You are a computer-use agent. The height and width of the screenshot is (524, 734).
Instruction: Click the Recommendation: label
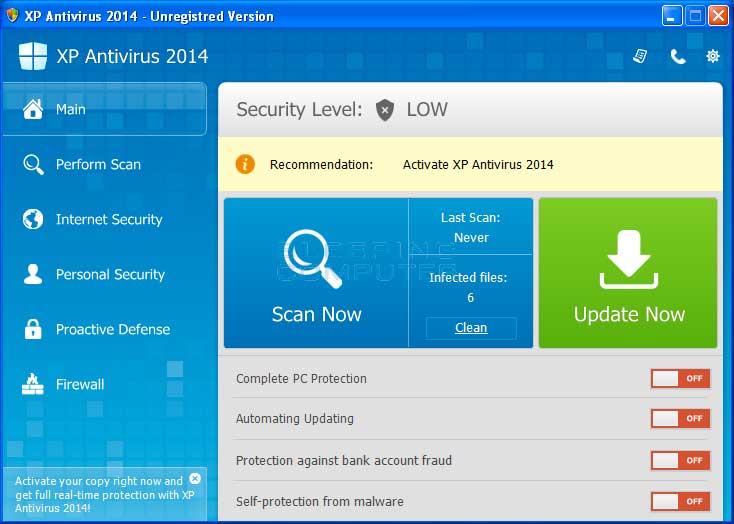(322, 164)
